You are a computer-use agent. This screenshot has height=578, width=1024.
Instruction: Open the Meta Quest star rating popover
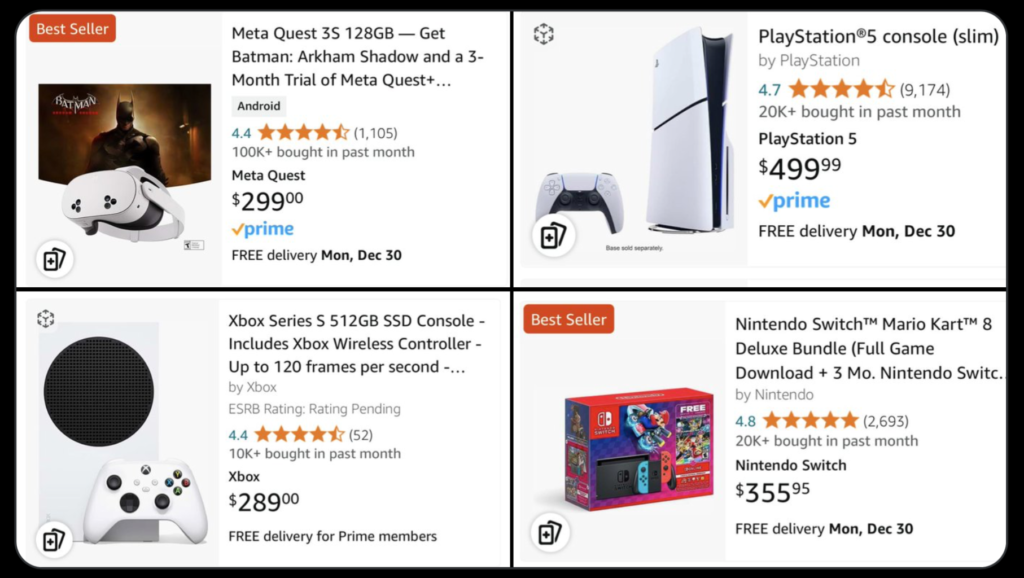click(303, 132)
